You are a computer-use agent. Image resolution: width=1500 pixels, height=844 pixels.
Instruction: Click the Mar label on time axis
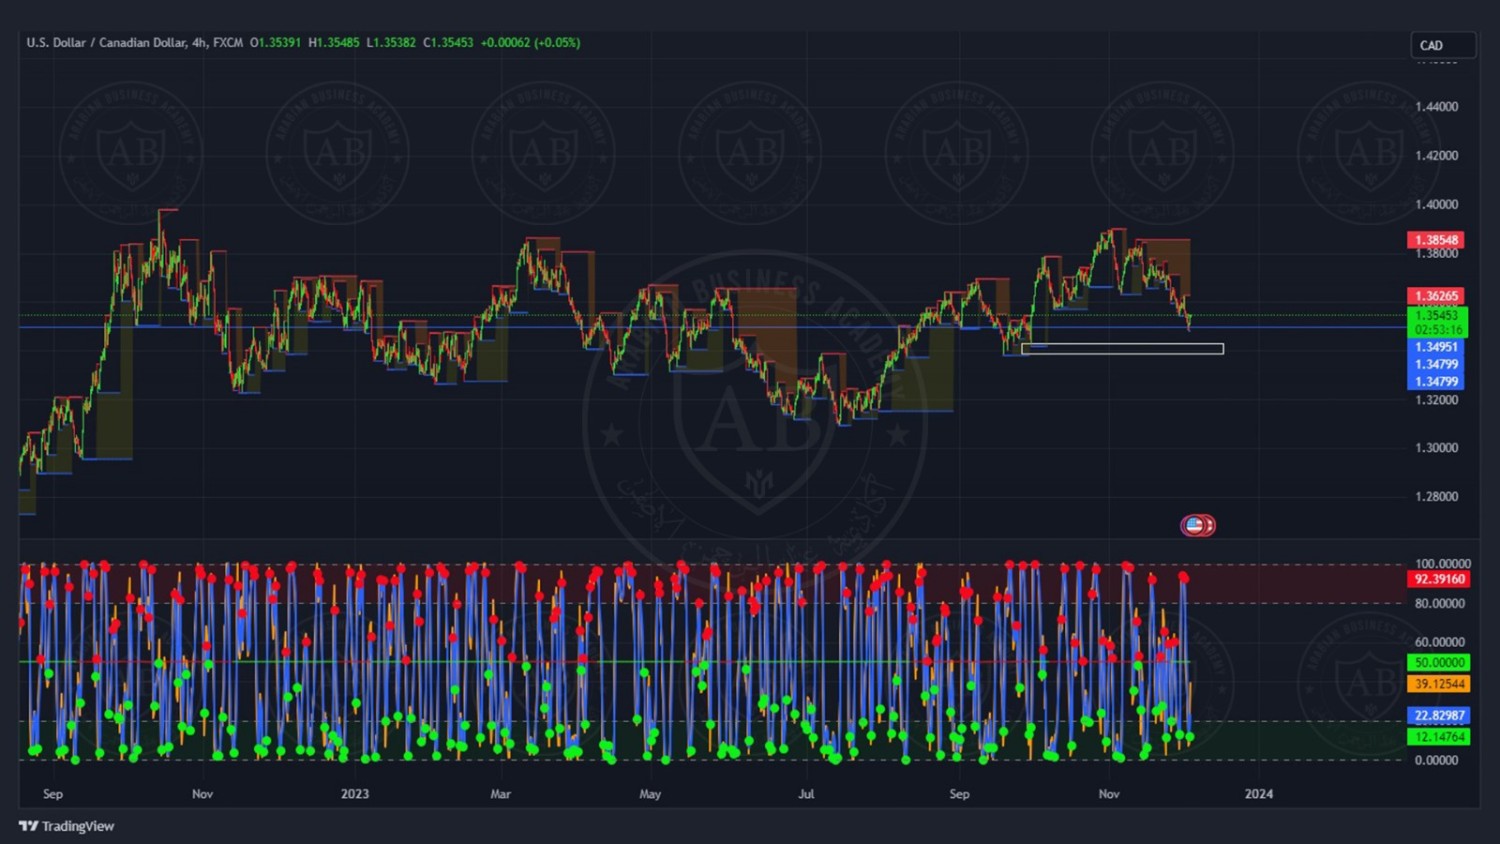pyautogui.click(x=500, y=794)
